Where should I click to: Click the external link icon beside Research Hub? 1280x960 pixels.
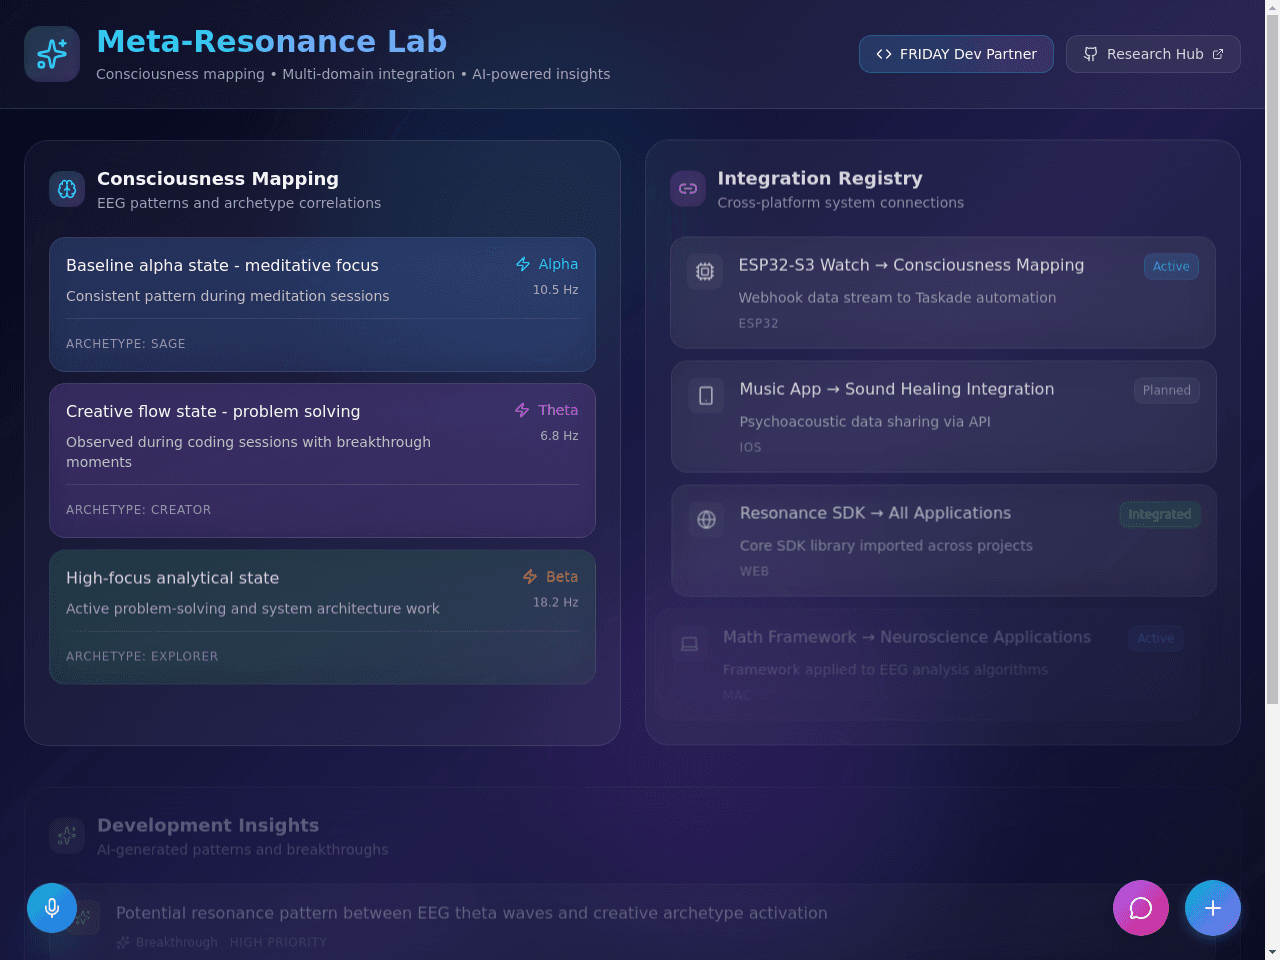point(1218,54)
